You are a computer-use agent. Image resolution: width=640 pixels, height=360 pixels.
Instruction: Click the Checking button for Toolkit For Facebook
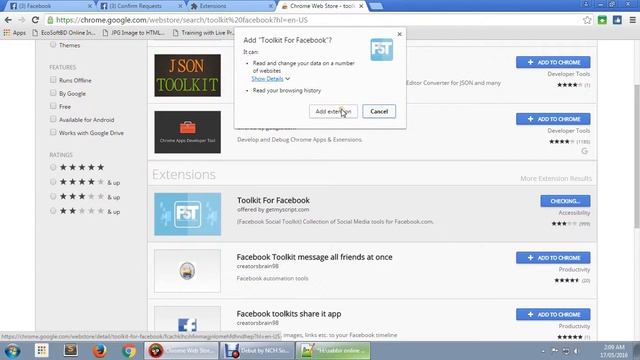[565, 201]
